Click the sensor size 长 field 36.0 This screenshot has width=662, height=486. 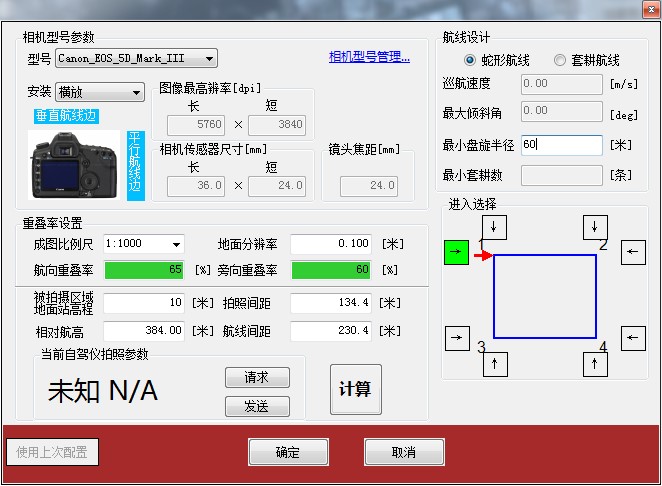pyautogui.click(x=196, y=186)
